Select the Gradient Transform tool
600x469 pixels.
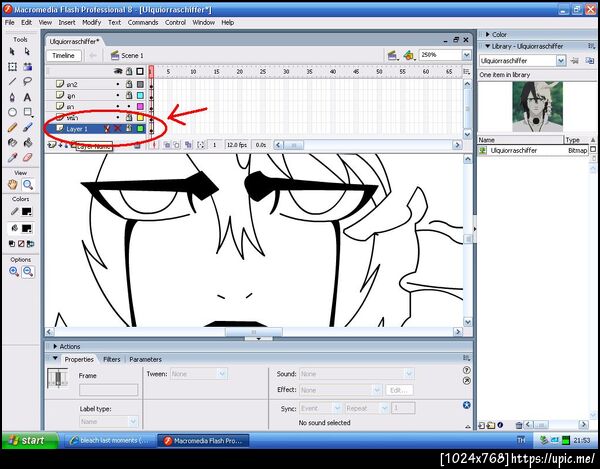[x=27, y=67]
